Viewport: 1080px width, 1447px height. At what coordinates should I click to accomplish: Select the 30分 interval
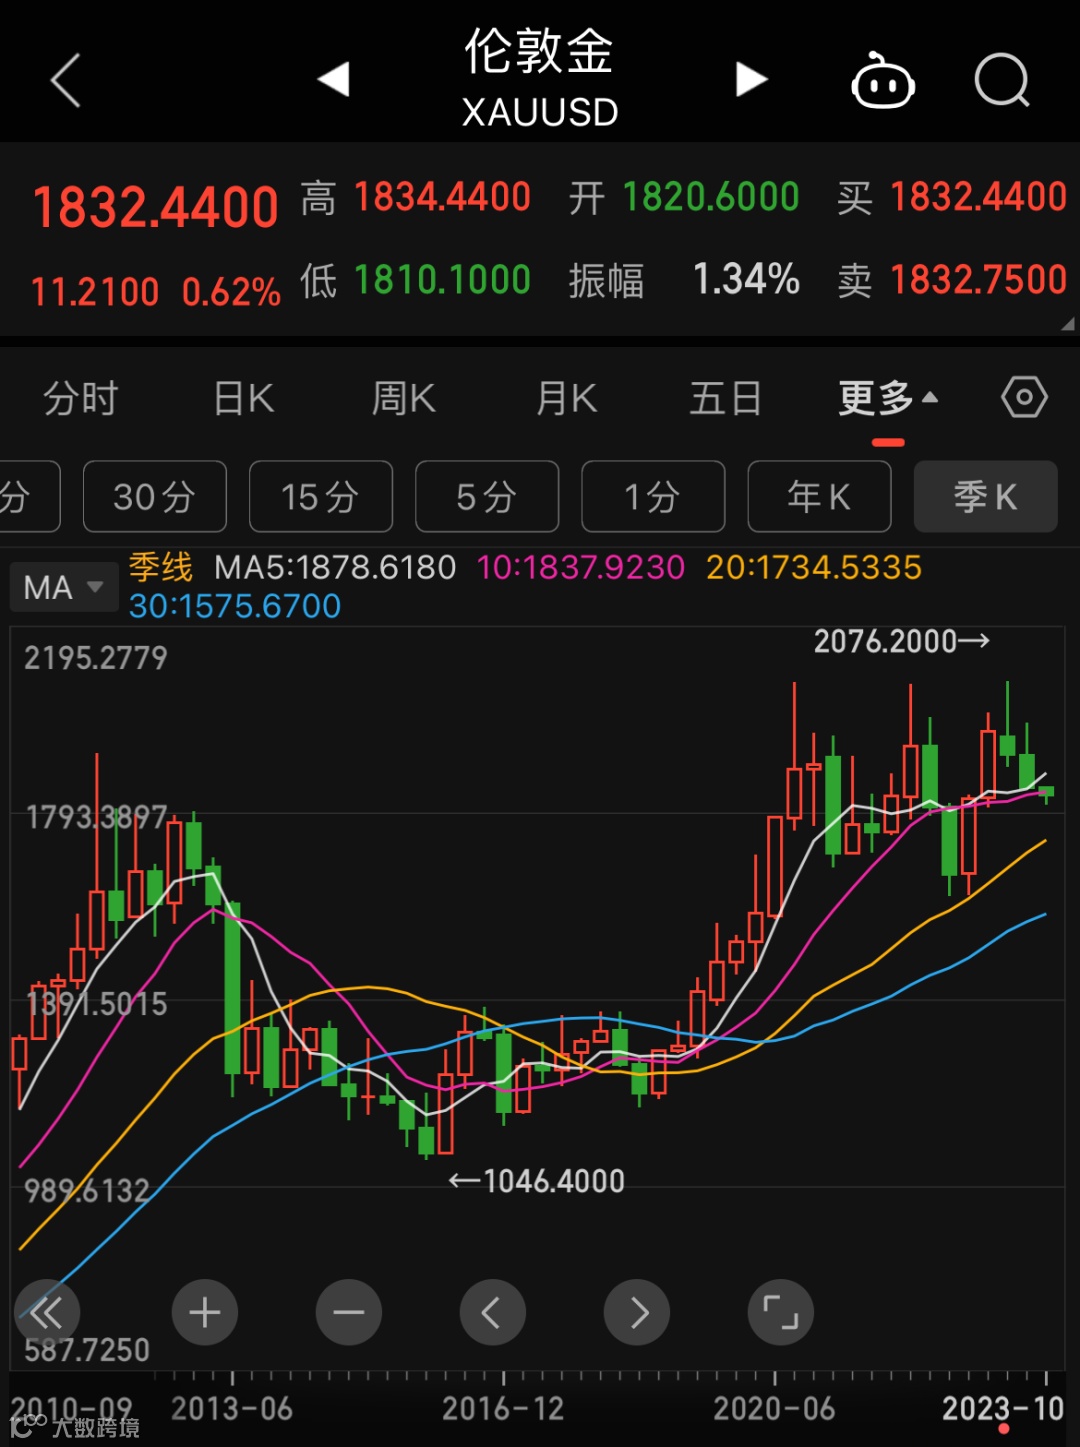(155, 496)
